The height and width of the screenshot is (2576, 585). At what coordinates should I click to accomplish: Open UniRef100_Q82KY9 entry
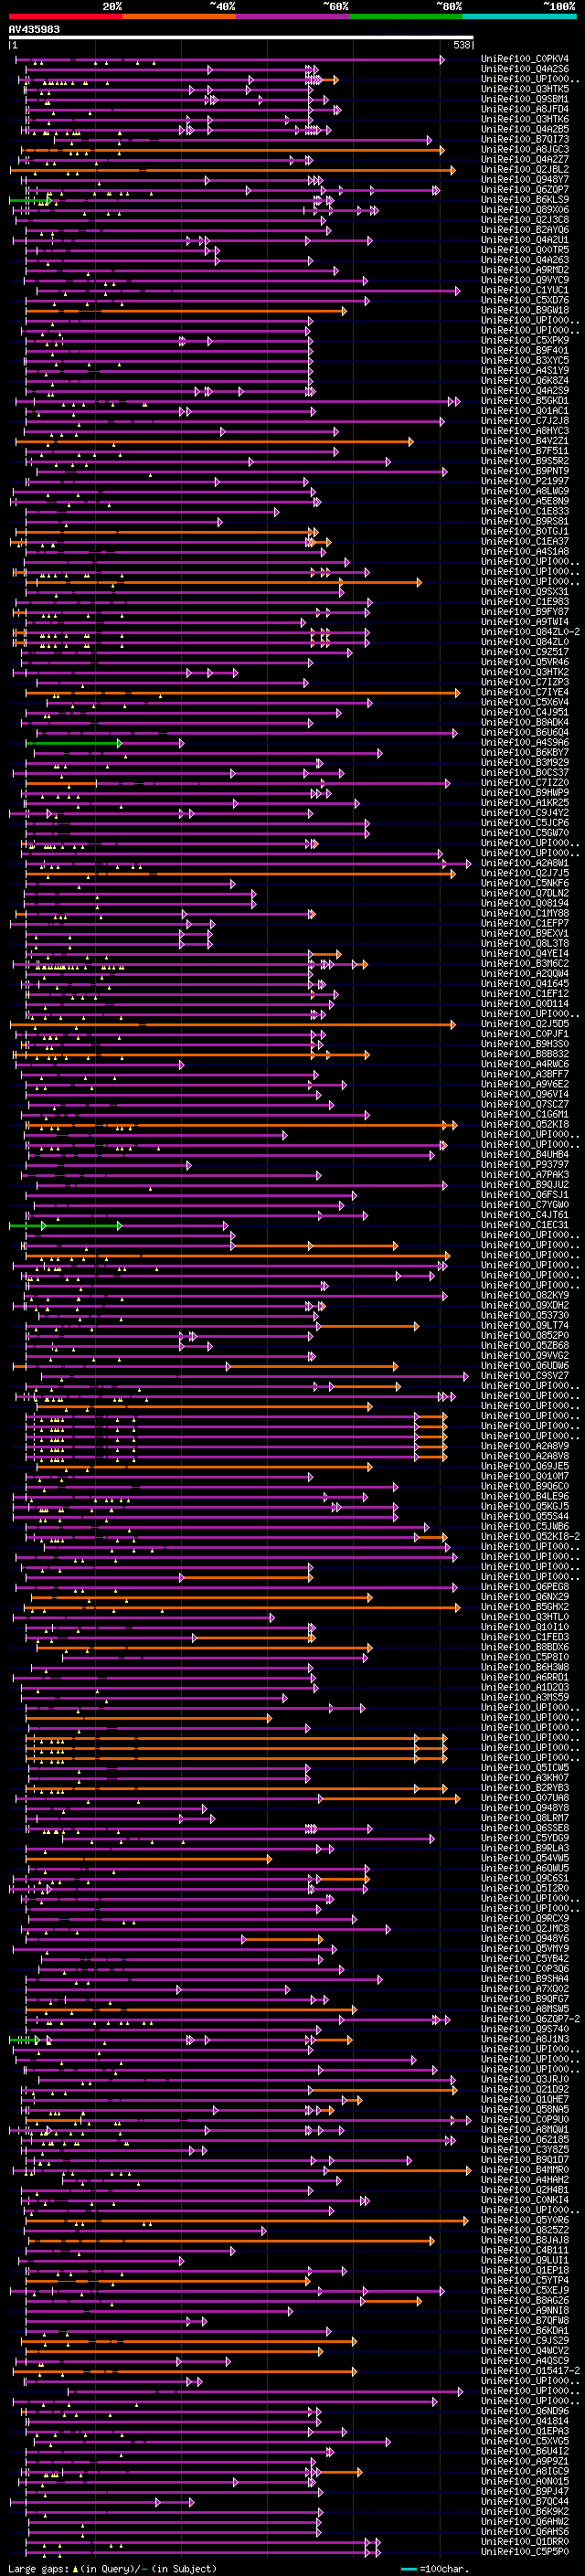point(525,1295)
